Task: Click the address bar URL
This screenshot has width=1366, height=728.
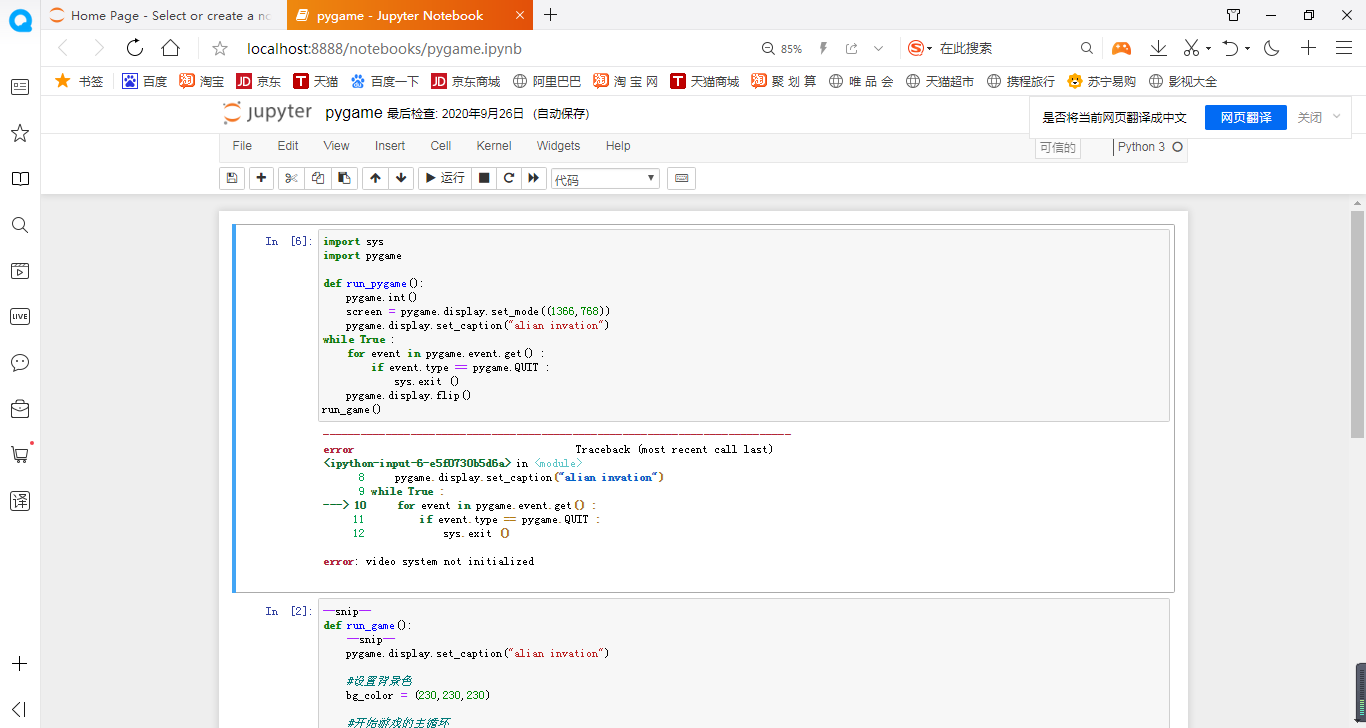Action: (385, 48)
